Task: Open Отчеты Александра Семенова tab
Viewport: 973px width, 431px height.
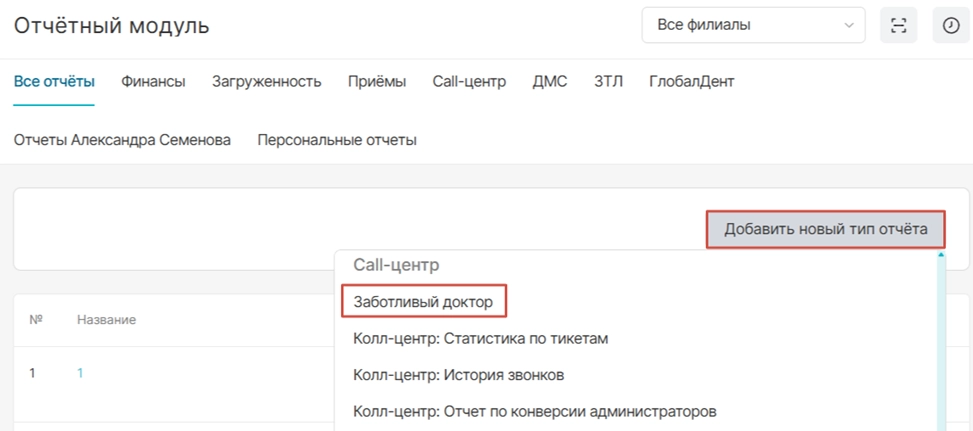Action: click(x=122, y=141)
